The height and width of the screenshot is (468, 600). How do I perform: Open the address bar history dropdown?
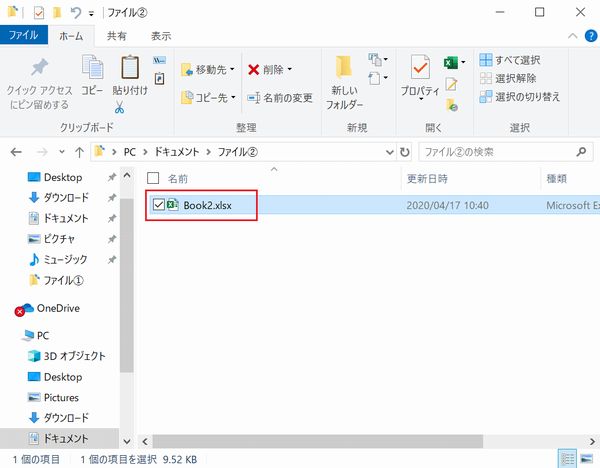390,152
